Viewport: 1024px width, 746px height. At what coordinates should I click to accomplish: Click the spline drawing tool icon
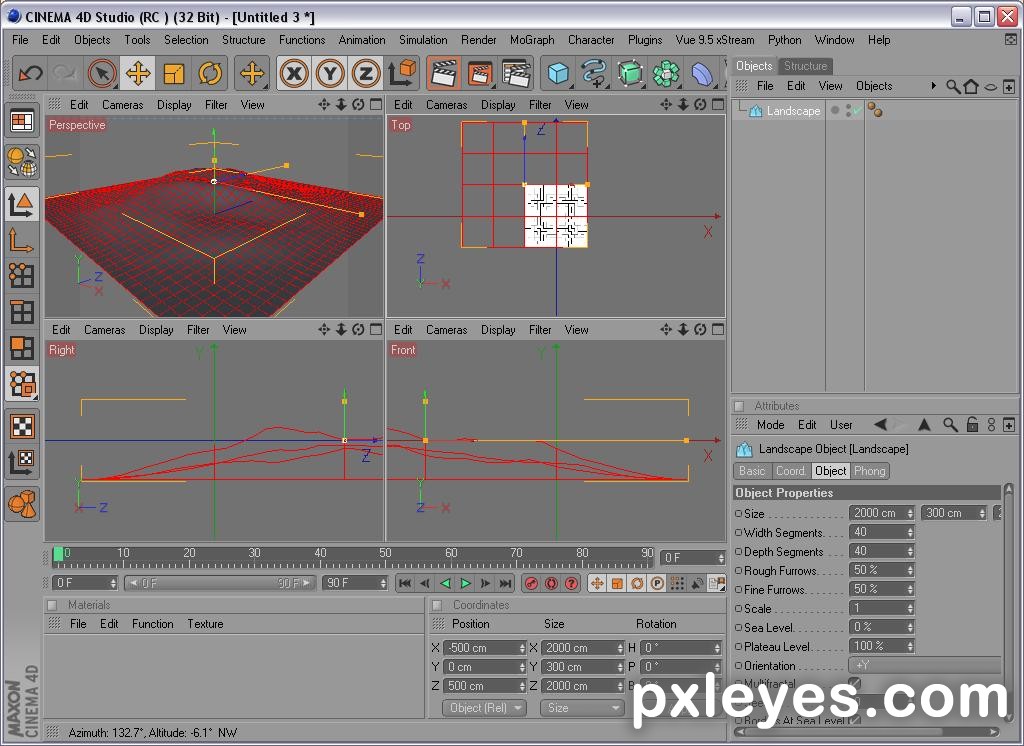click(594, 73)
